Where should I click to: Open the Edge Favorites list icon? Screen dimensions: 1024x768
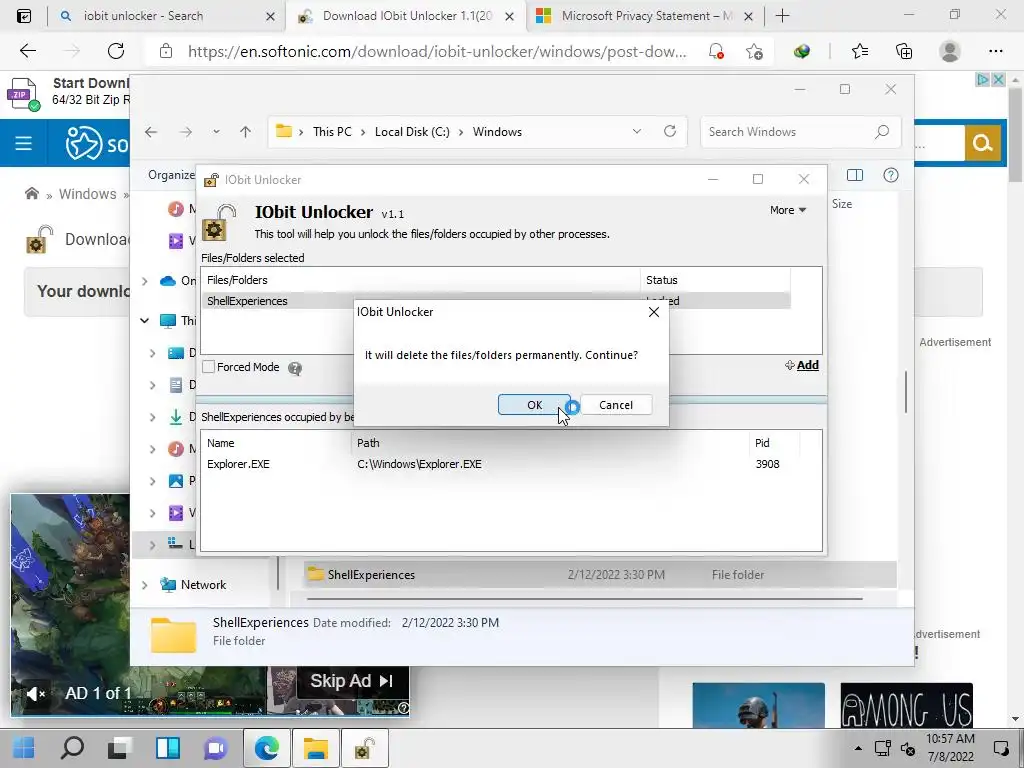click(x=859, y=51)
